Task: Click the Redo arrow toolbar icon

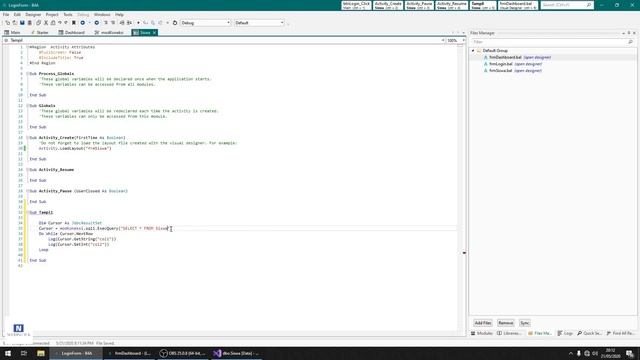Action: tap(66, 23)
